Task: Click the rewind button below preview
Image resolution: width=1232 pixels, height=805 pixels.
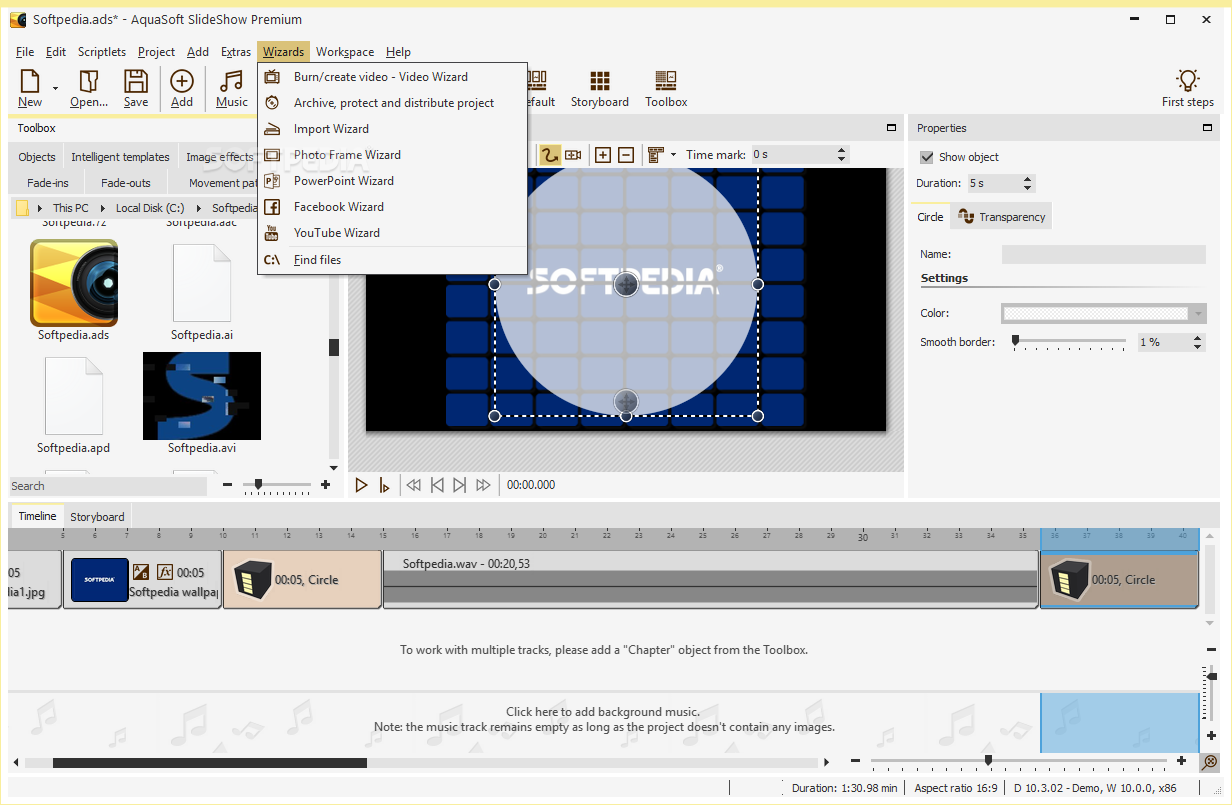Action: 413,485
